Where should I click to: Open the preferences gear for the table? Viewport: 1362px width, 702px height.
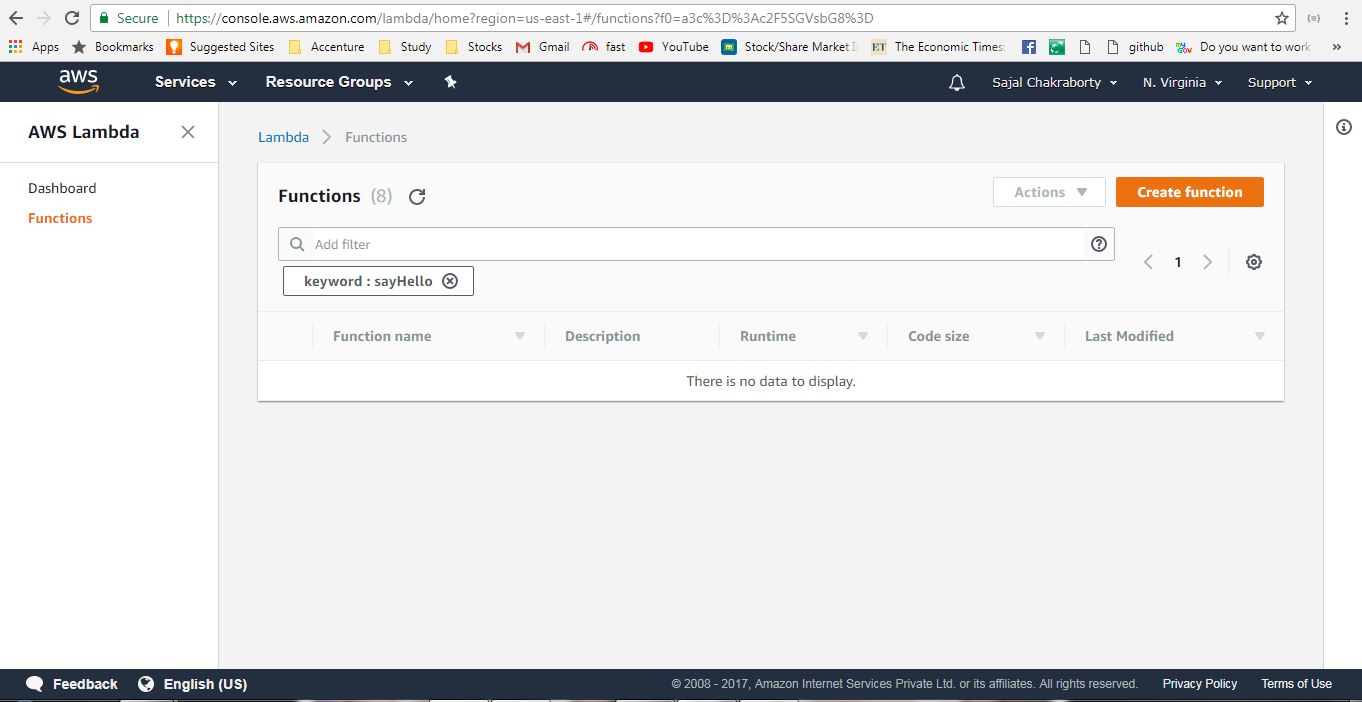pyautogui.click(x=1253, y=261)
